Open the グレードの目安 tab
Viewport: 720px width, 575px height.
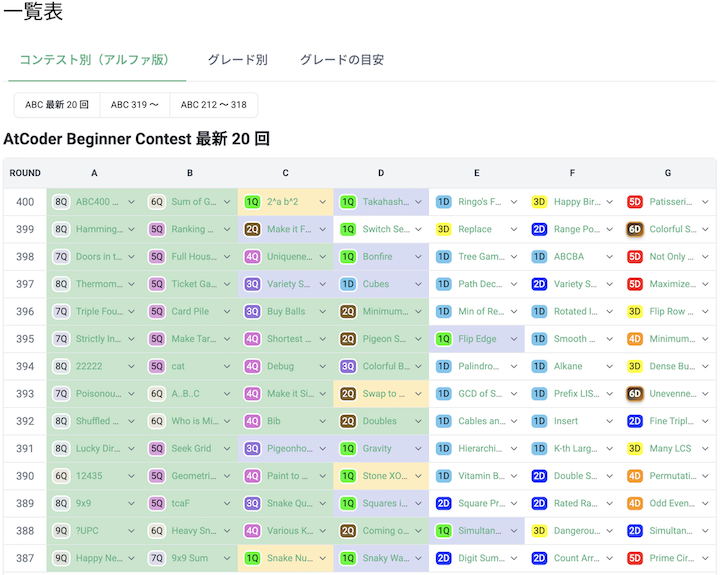coord(342,60)
